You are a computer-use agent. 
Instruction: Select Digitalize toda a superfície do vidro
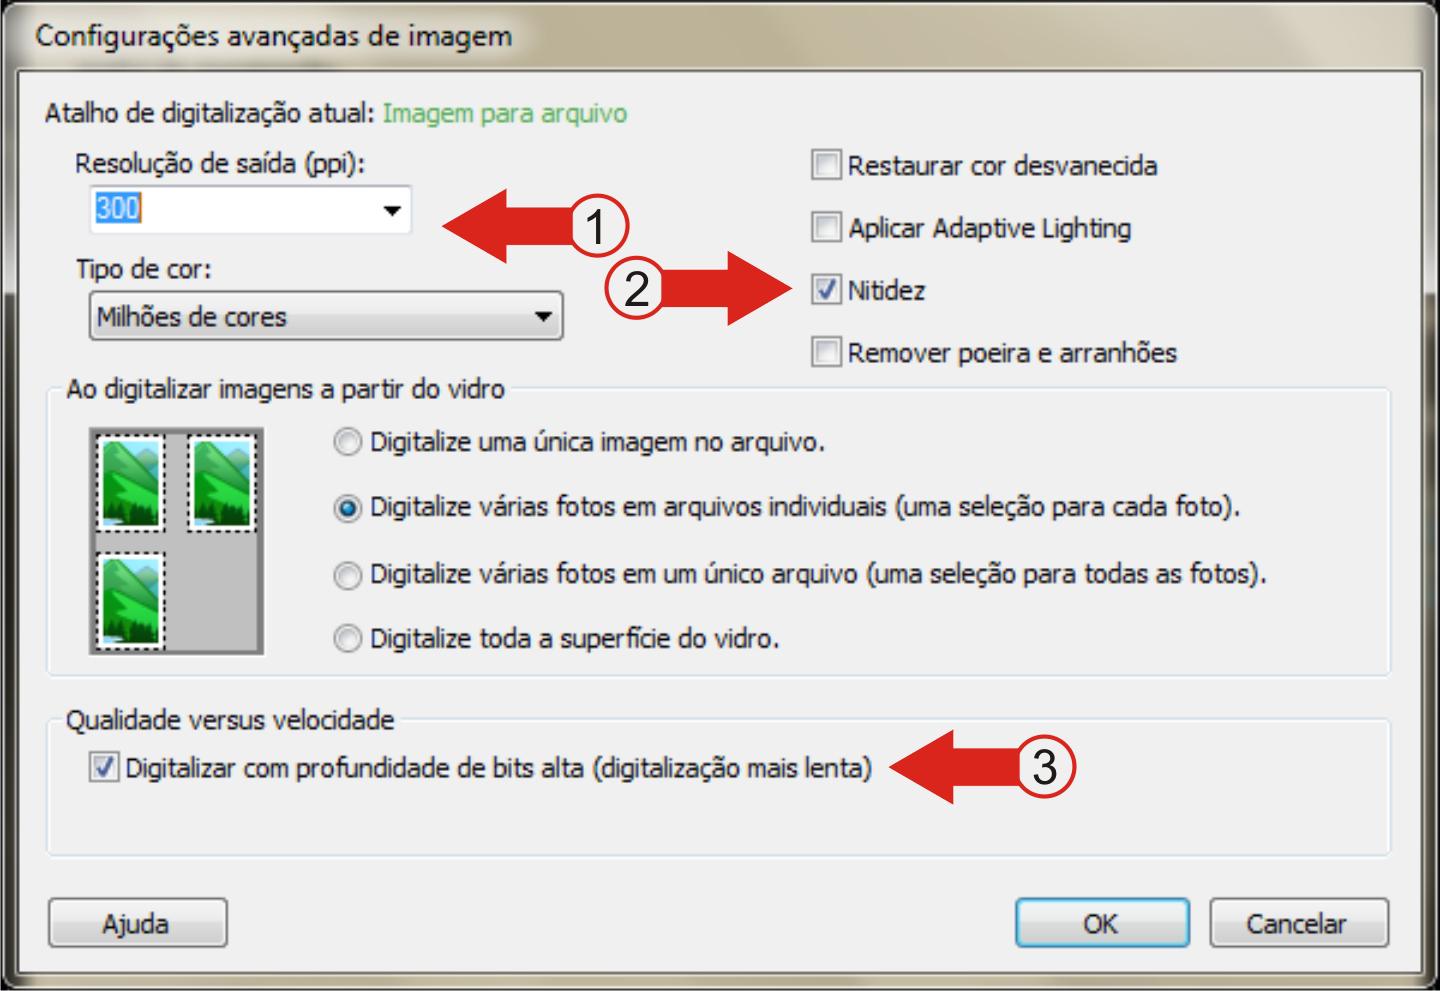coord(347,639)
